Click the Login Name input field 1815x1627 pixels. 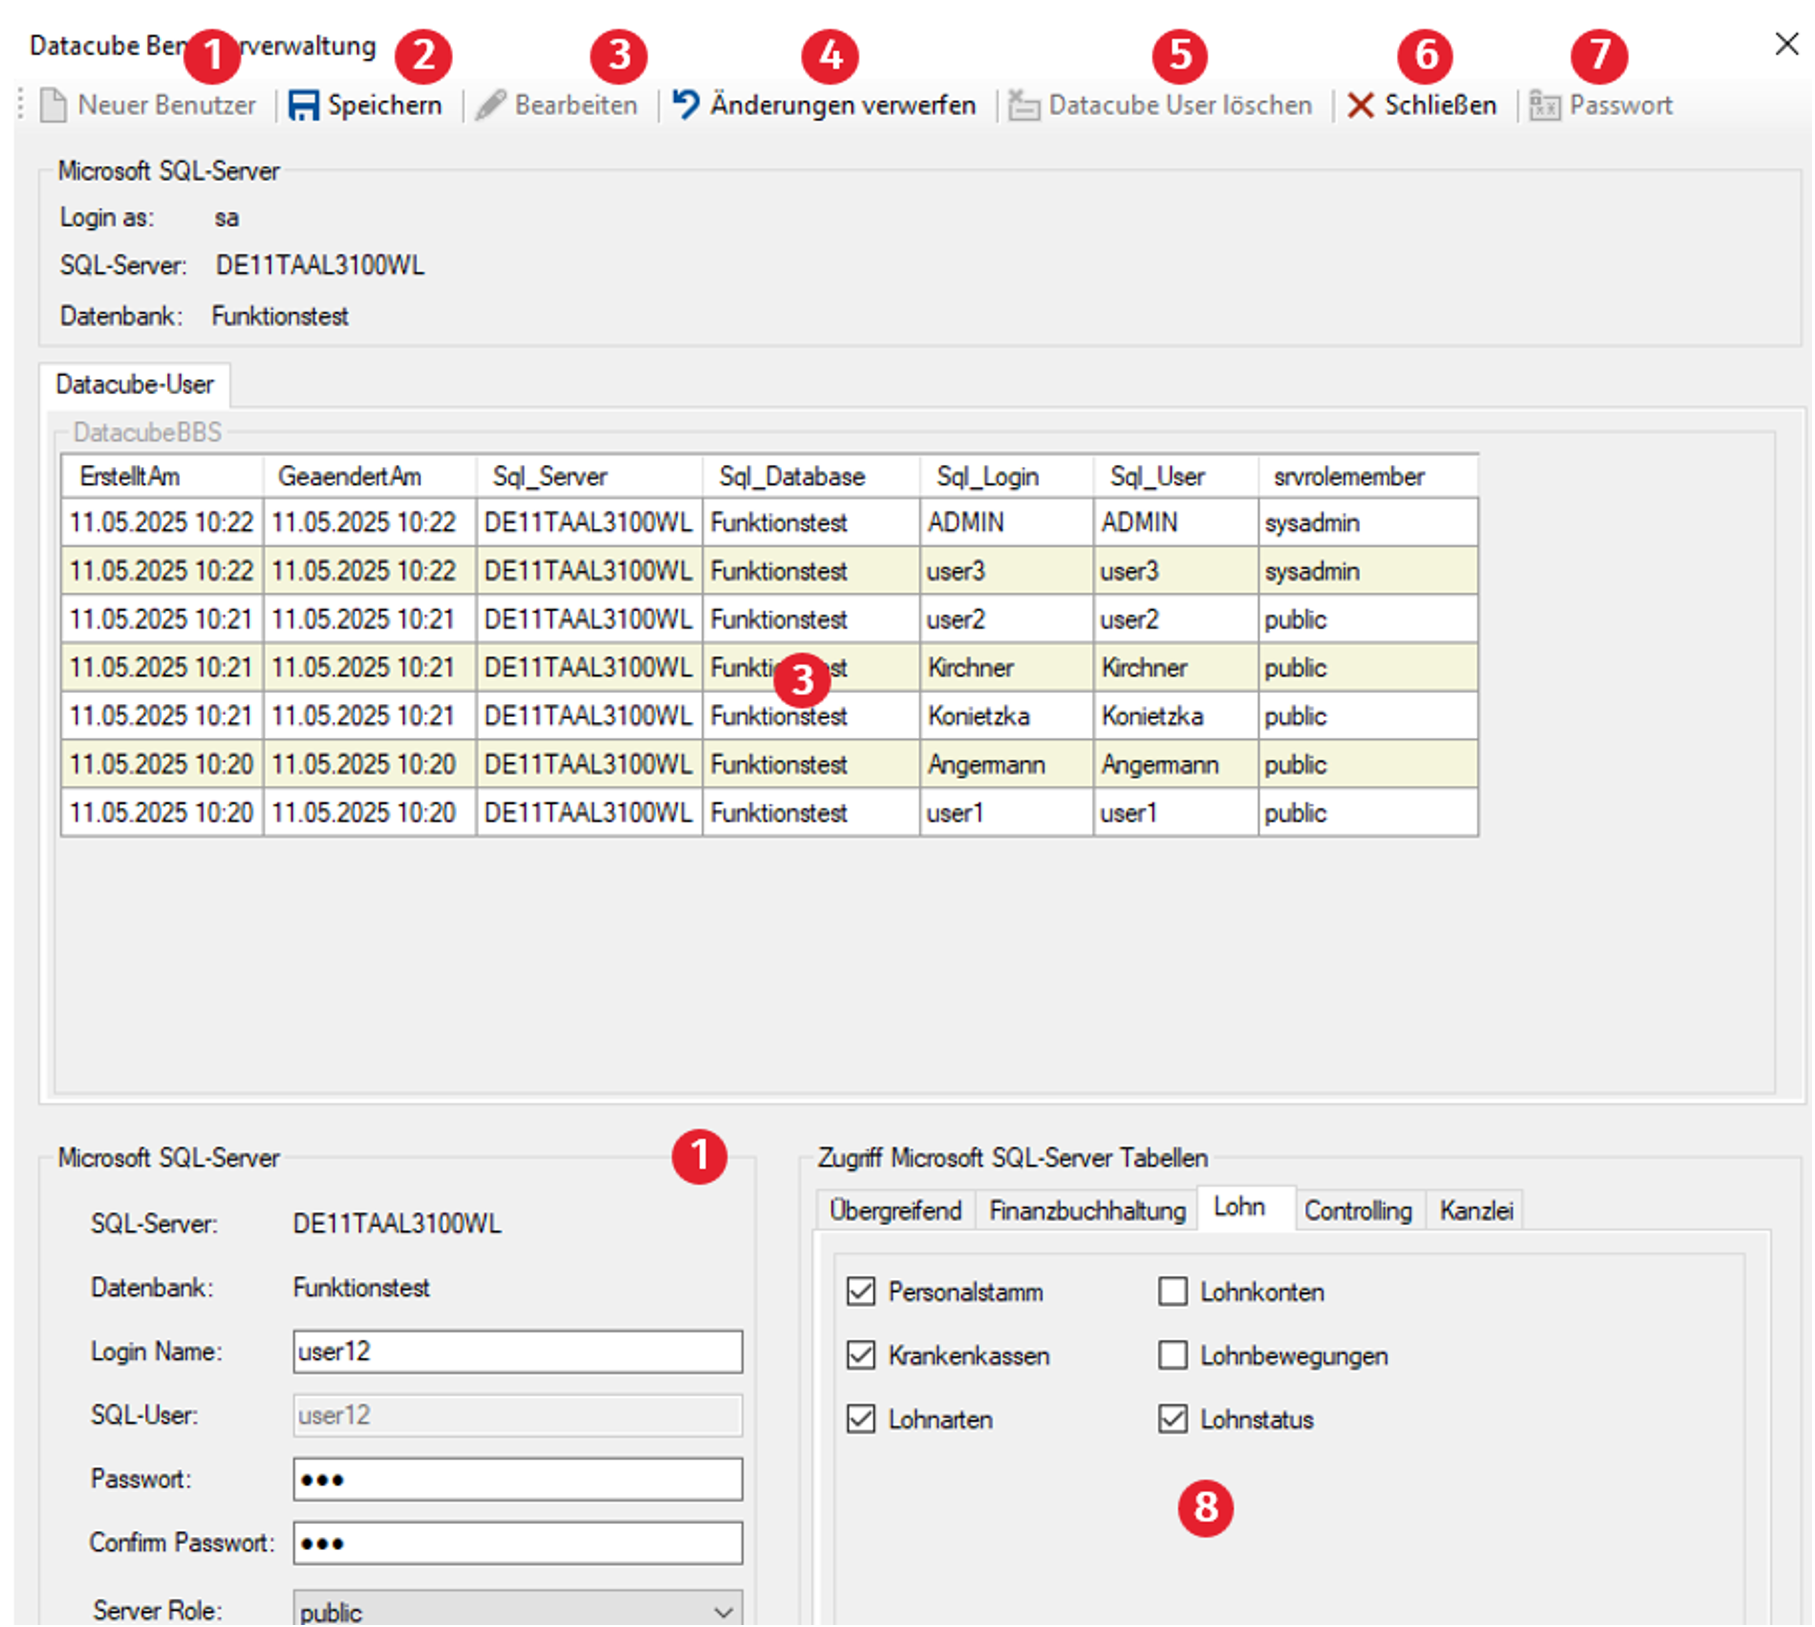point(517,1351)
